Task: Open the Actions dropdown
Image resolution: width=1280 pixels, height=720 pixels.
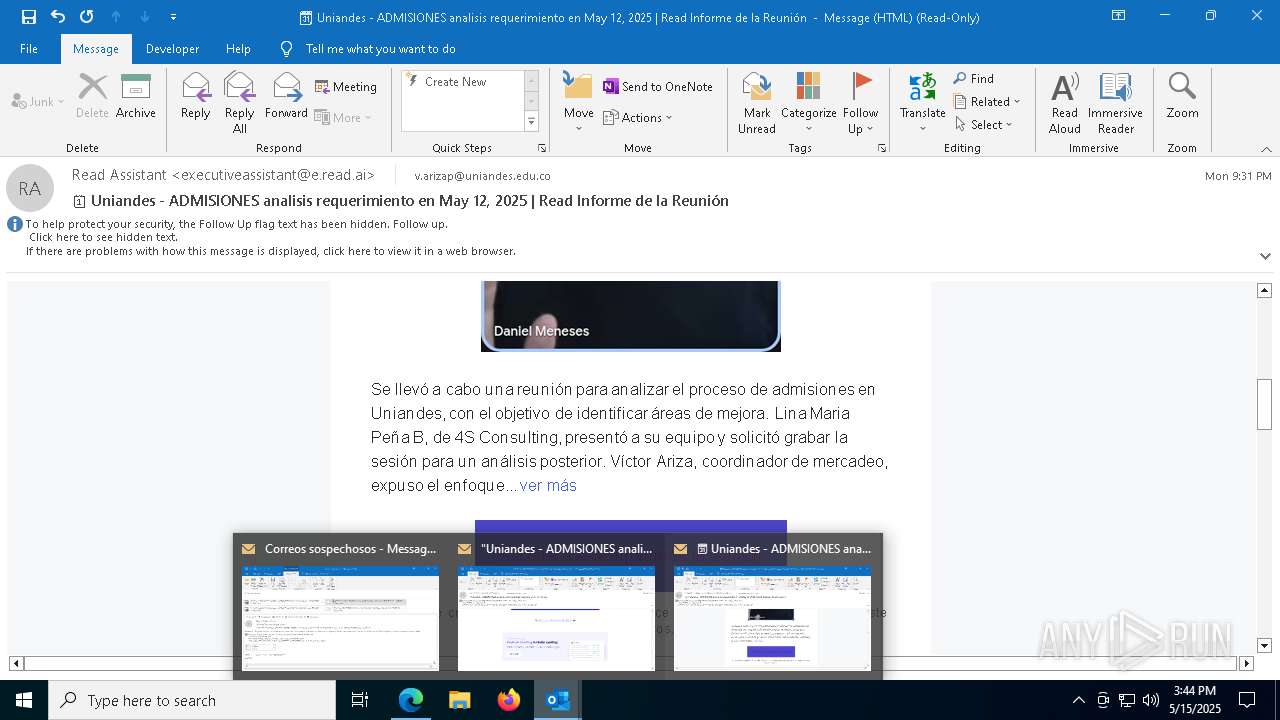Action: 638,117
